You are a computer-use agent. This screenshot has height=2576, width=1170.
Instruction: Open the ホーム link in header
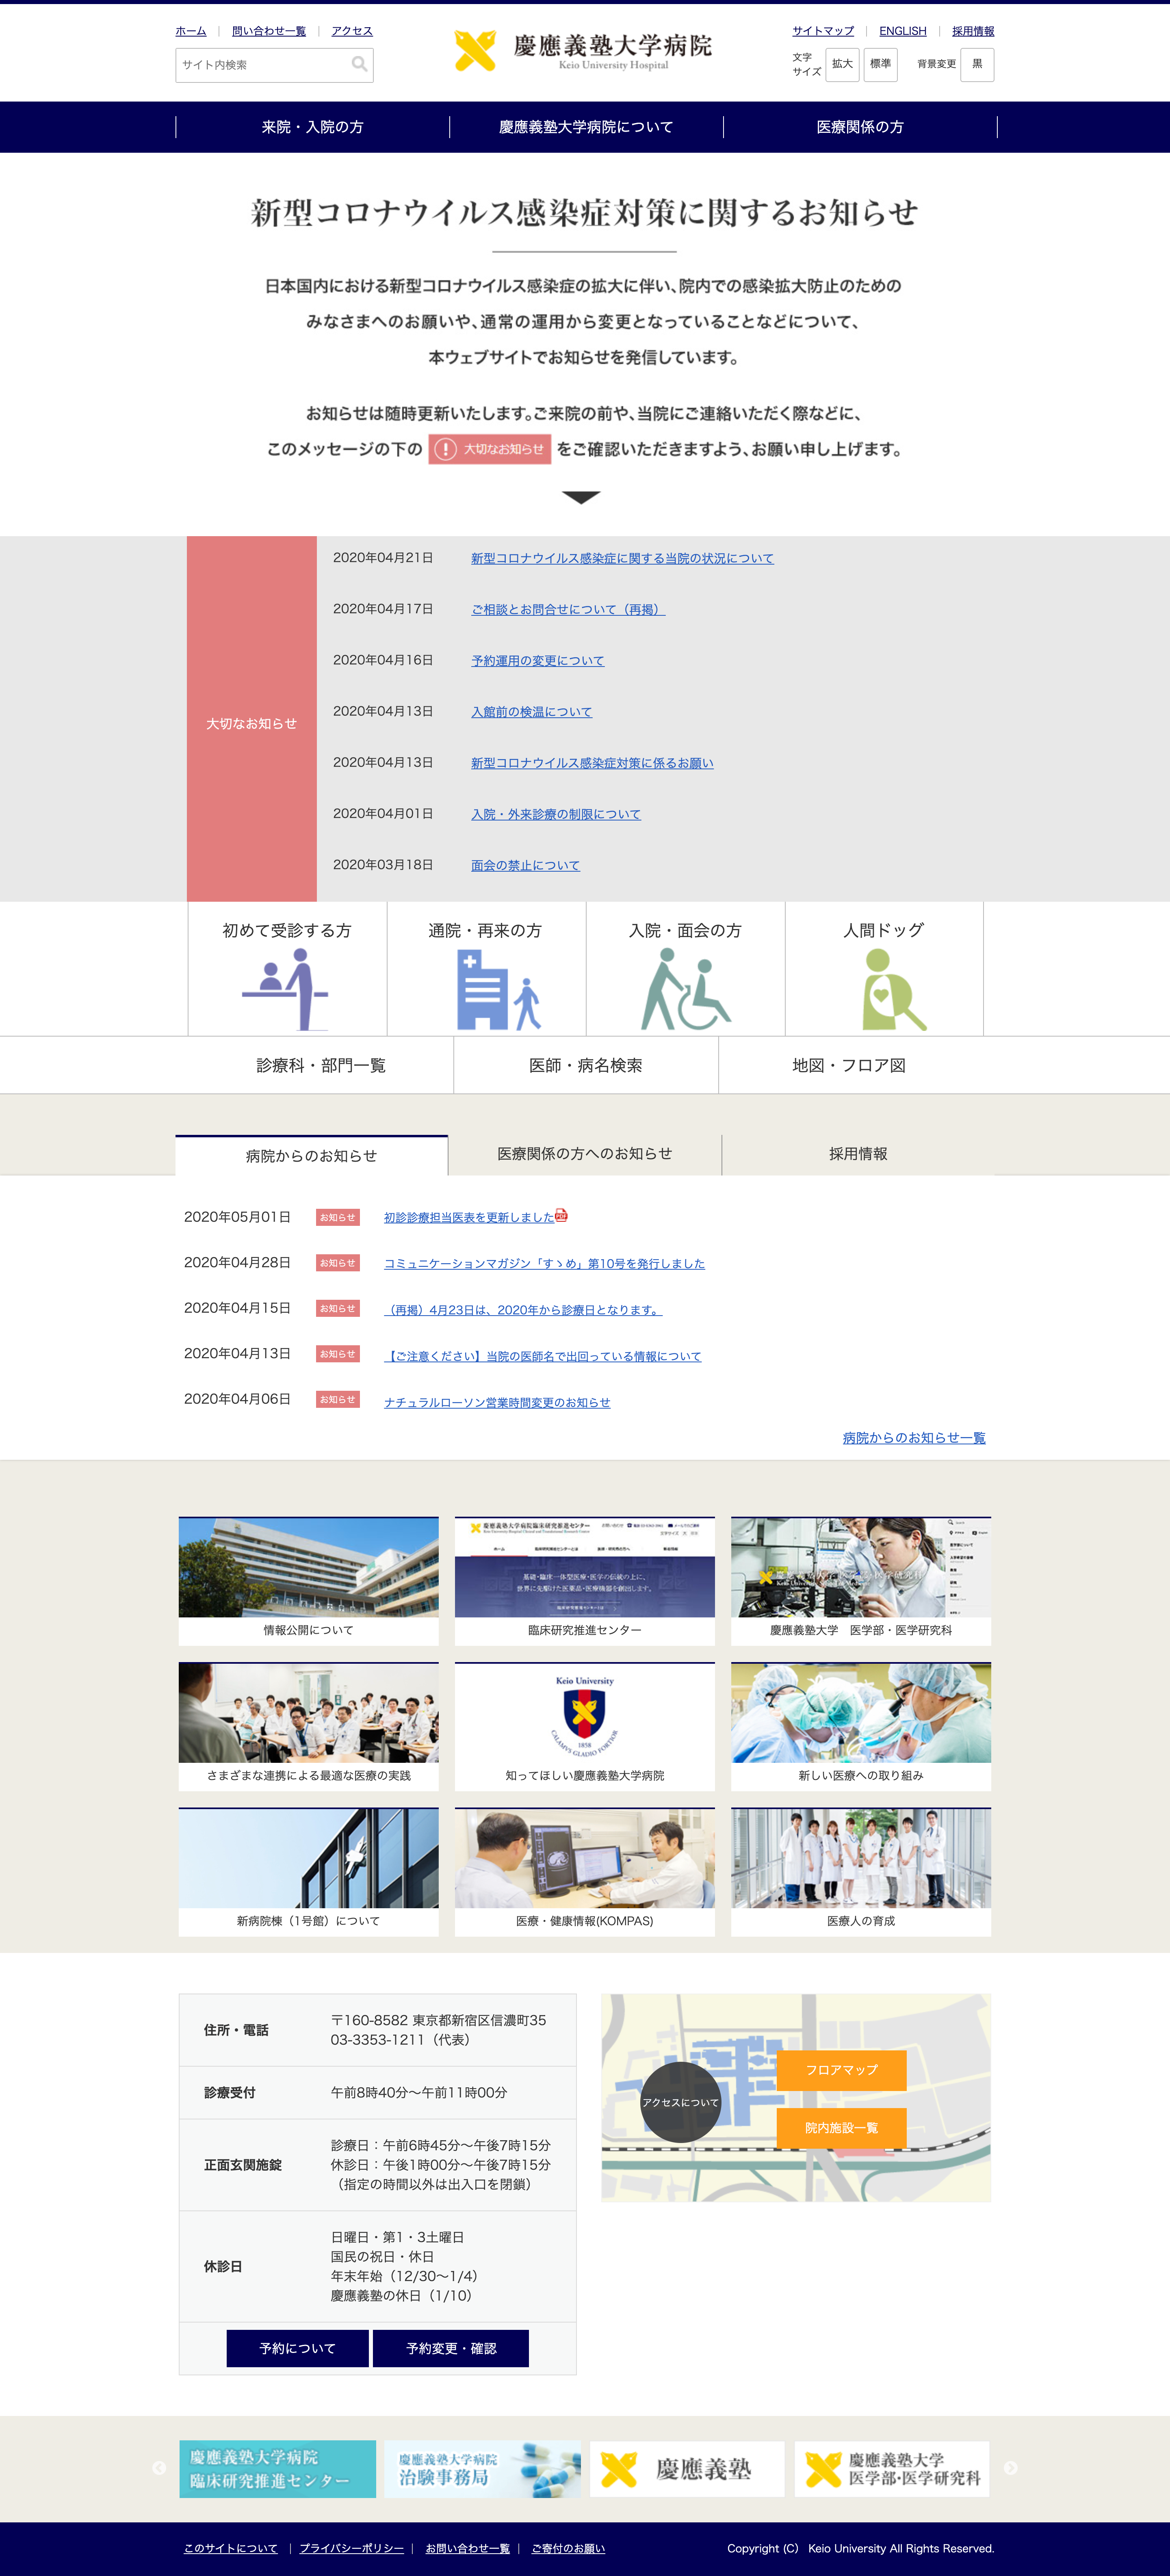coord(191,31)
